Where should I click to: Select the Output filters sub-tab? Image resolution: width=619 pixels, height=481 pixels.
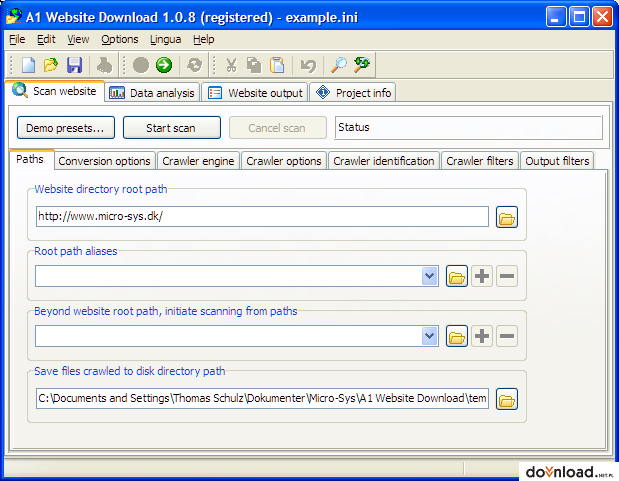click(x=557, y=161)
